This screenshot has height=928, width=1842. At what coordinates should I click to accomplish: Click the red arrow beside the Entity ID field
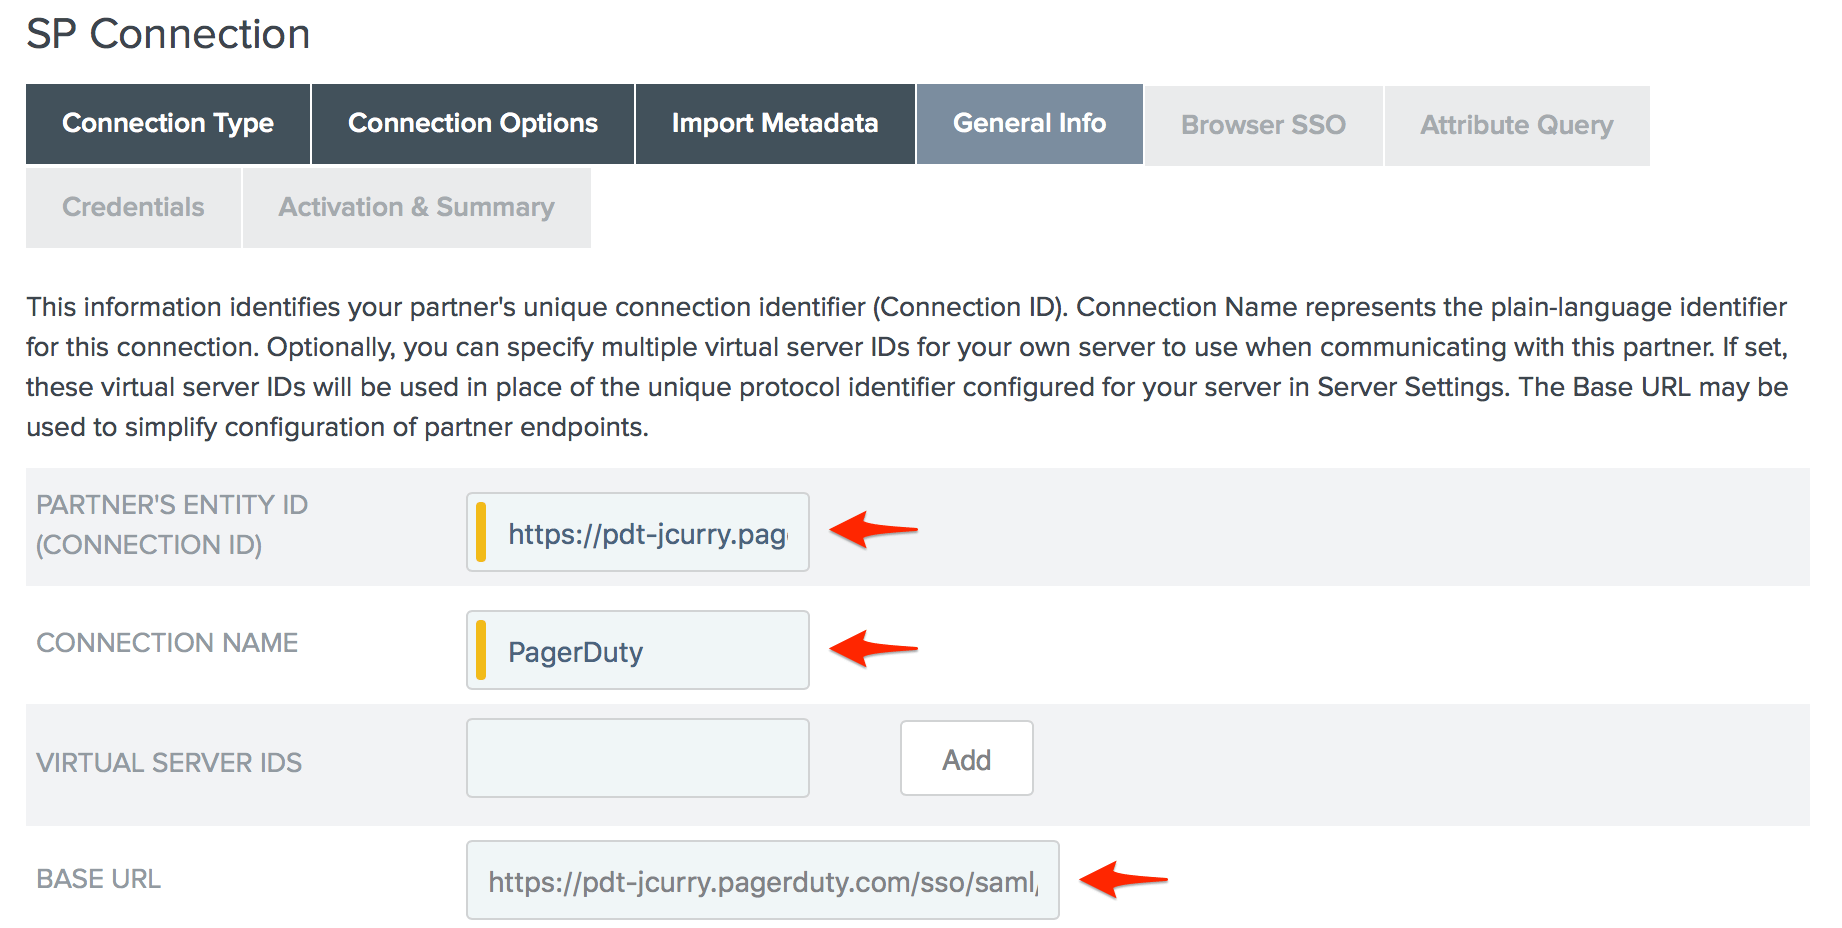(x=872, y=529)
